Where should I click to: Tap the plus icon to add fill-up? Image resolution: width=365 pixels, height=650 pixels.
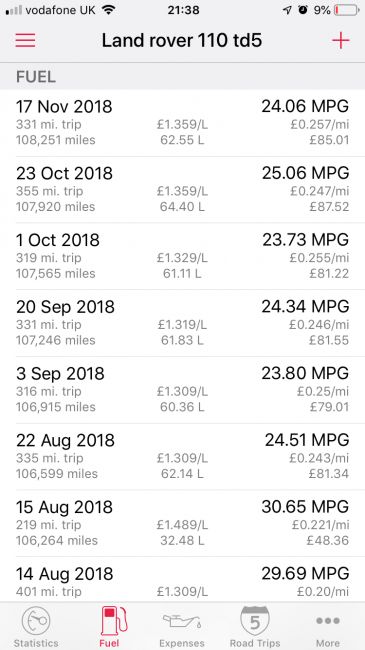(341, 41)
